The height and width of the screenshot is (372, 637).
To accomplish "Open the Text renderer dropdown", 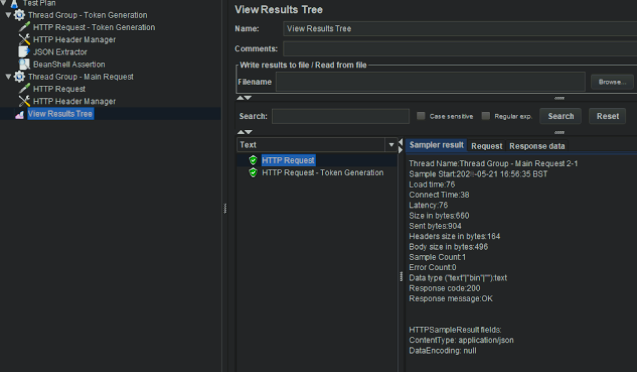I will 391,145.
